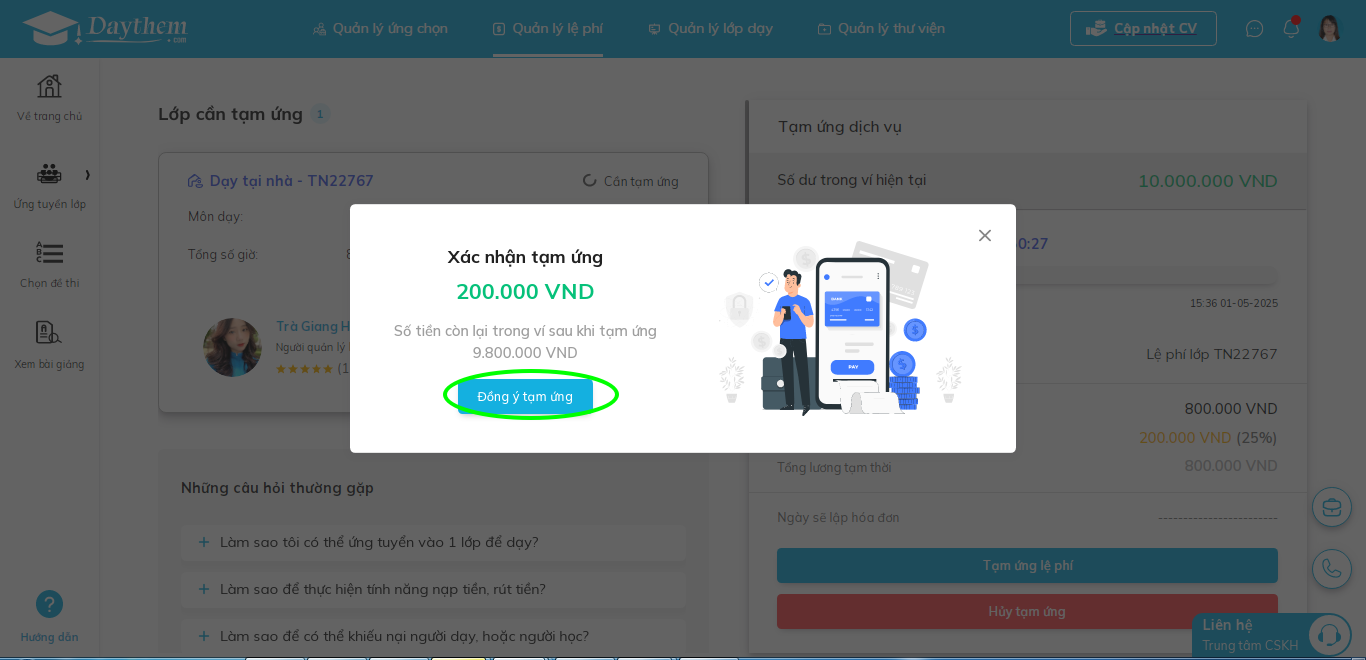Screen dimensions: 1366x660
Task: Switch to Quản lý lớp dạy tab
Action: (x=710, y=29)
